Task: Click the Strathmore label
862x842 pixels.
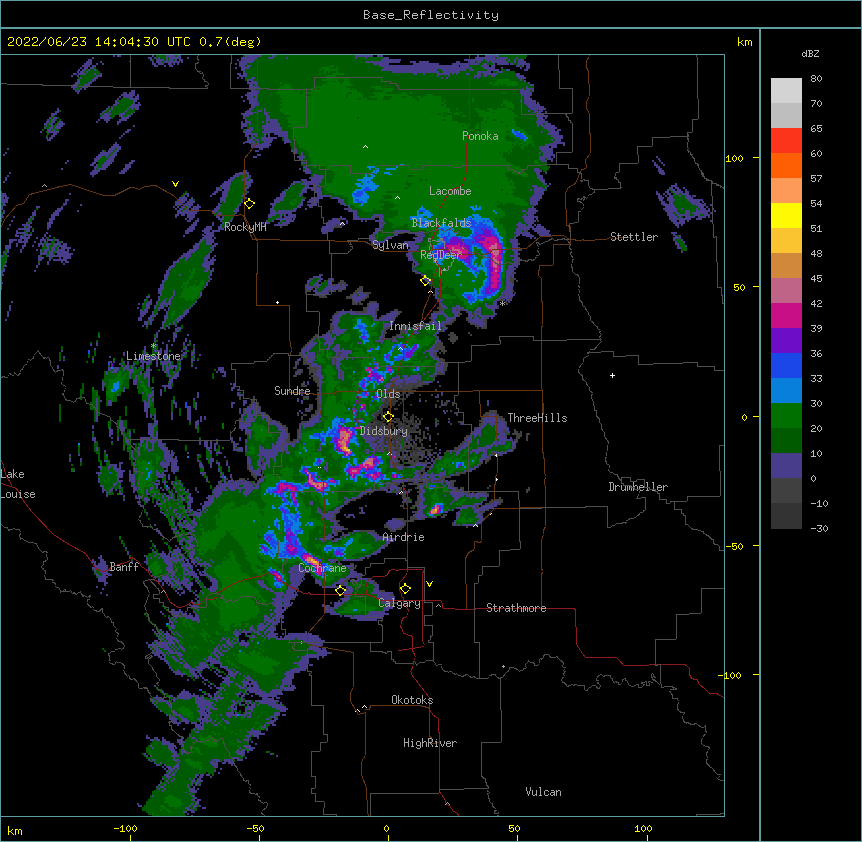Action: click(516, 608)
